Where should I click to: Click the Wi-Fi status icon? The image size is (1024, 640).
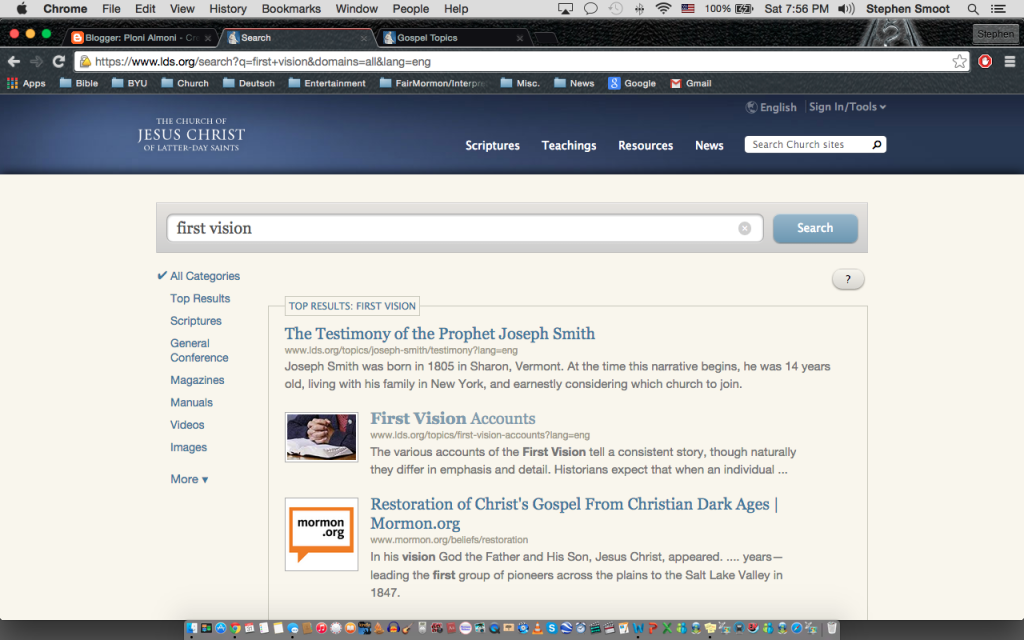coord(663,8)
